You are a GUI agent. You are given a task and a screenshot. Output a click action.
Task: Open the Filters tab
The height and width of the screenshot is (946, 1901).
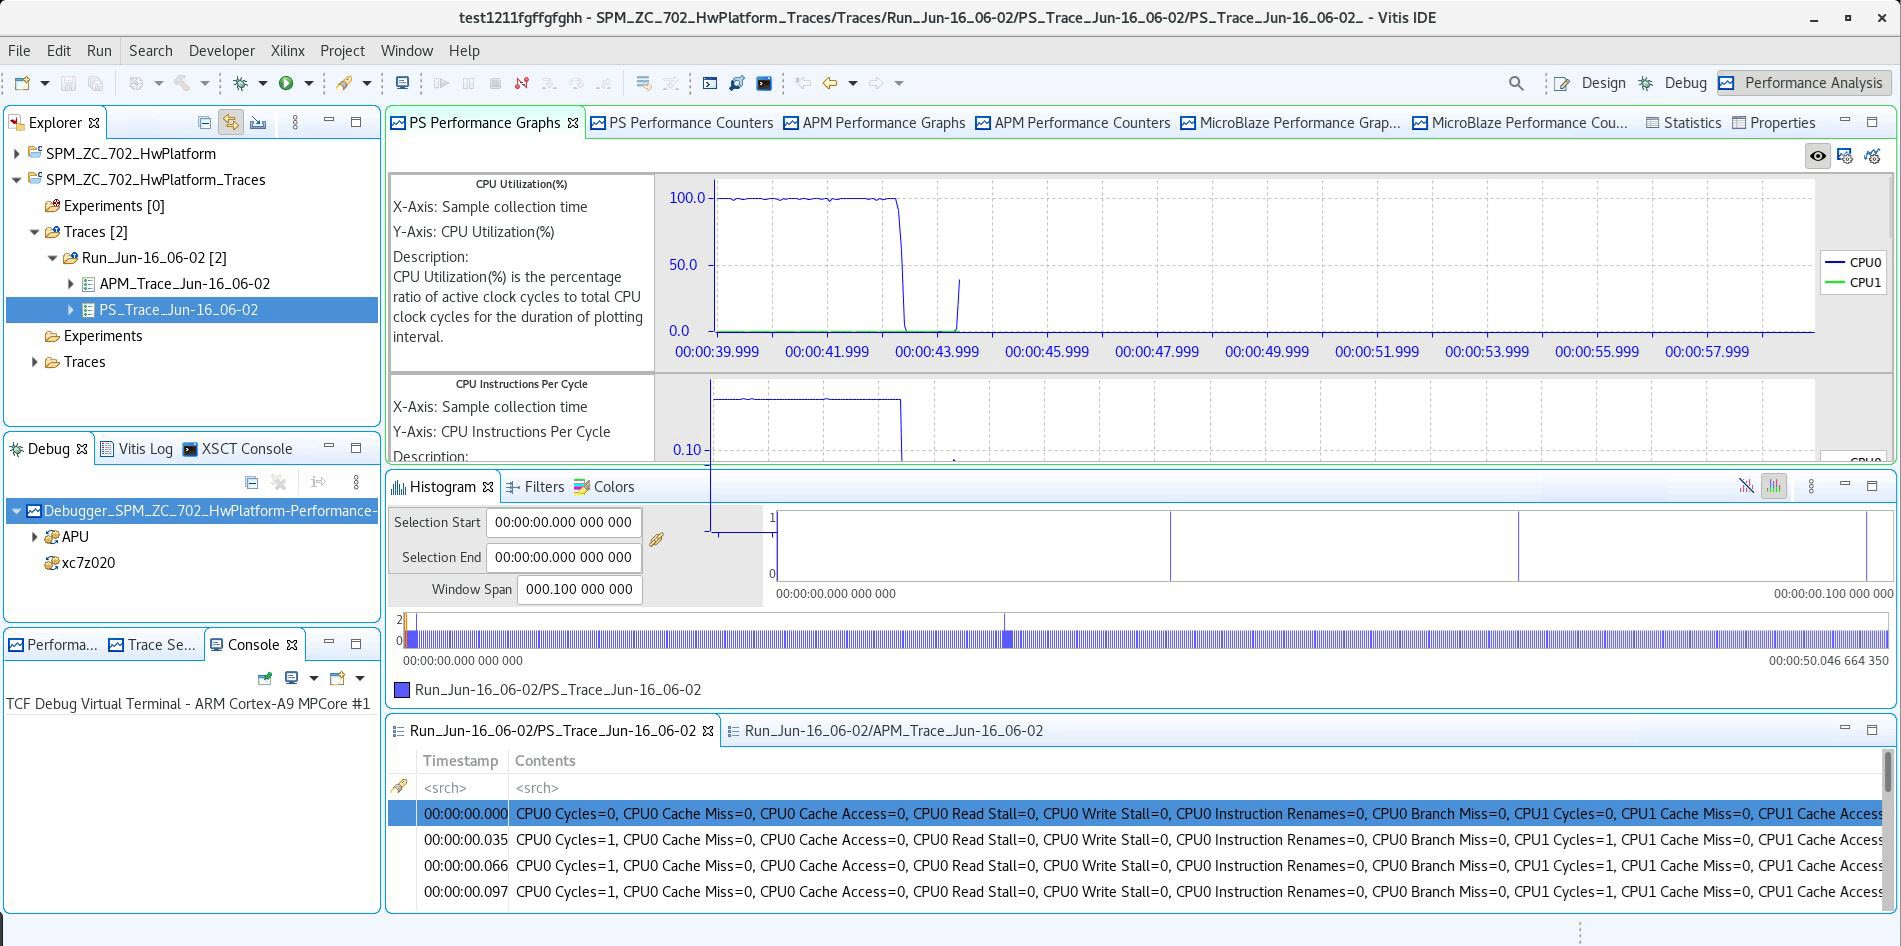(x=535, y=487)
